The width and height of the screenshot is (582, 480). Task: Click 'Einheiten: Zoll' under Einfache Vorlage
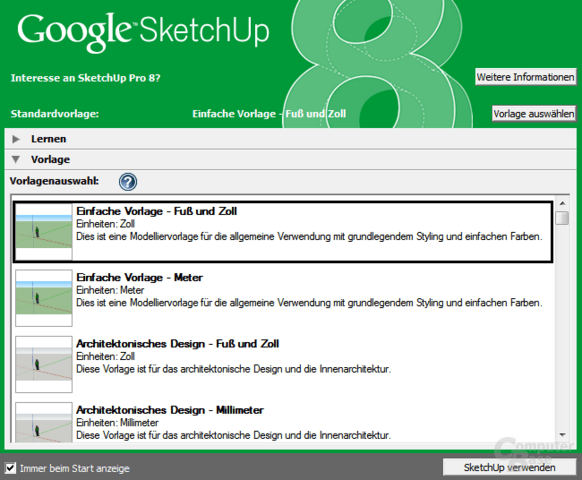pos(105,224)
